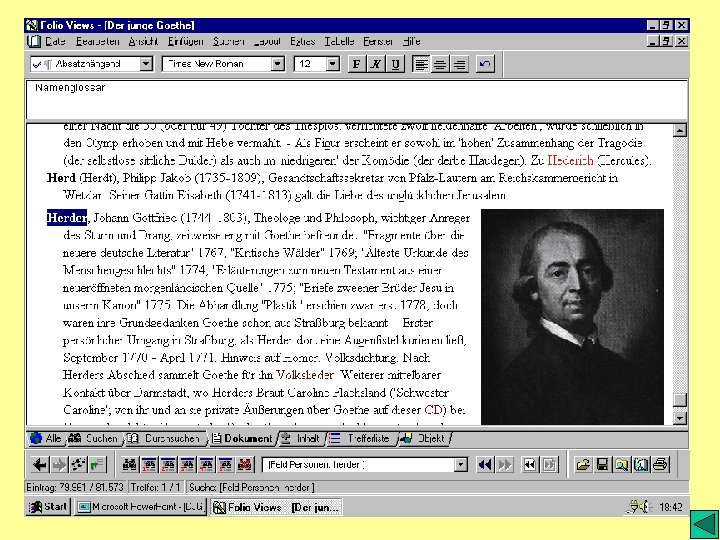Switch to Microsoft PowerPoint taskbar button

(140, 507)
